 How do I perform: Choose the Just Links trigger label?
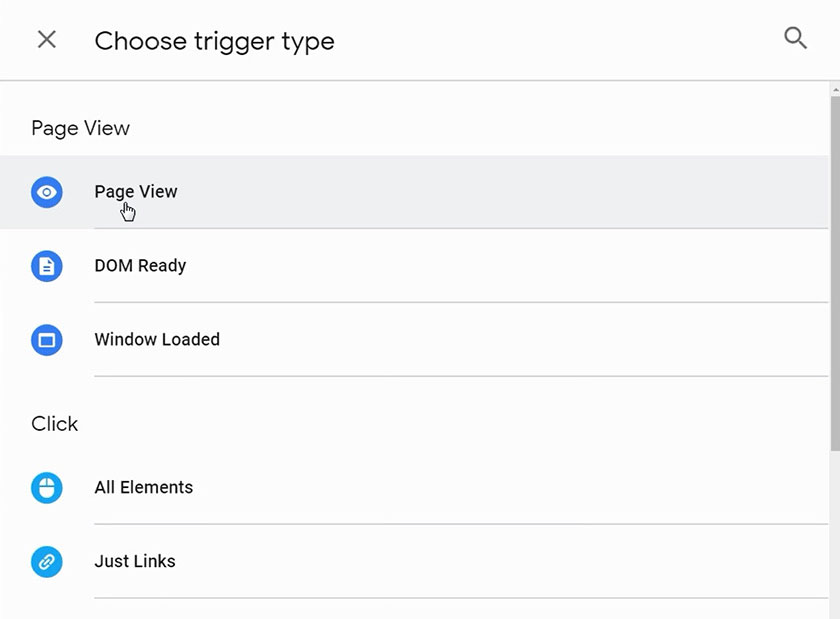(x=135, y=562)
